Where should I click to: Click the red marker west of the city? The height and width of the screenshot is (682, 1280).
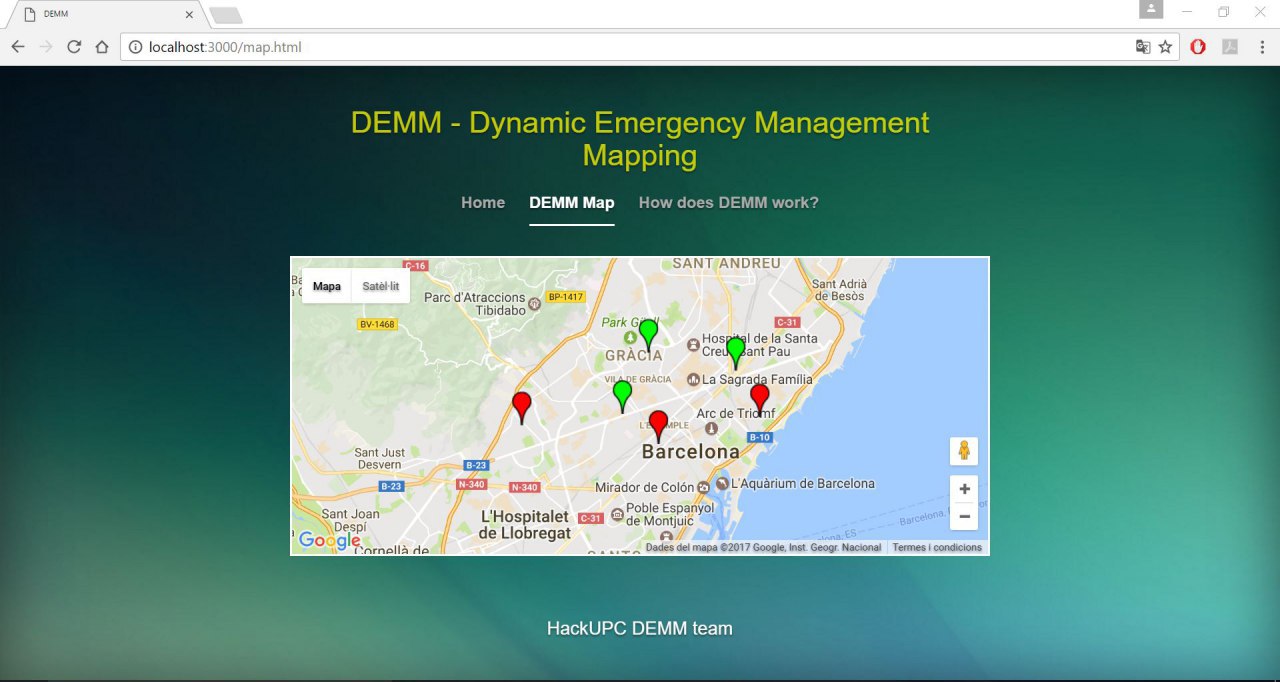coord(521,408)
